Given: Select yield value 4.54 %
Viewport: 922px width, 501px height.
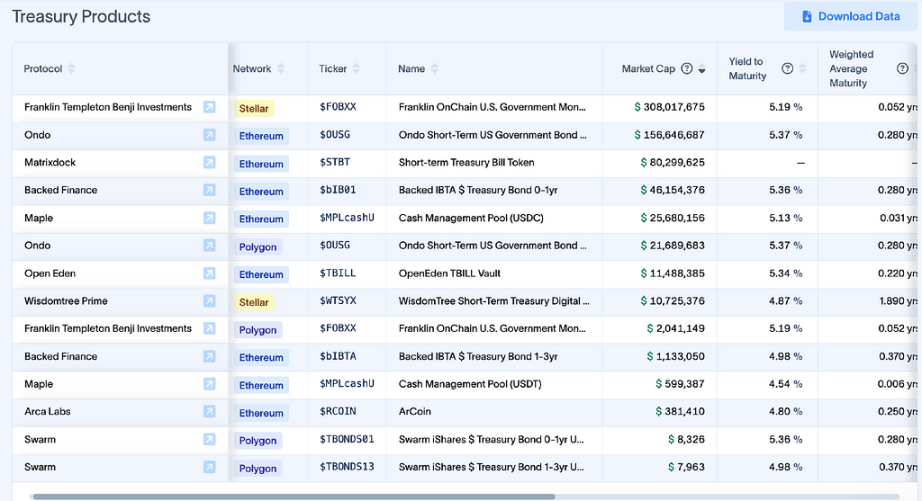Looking at the screenshot, I should pyautogui.click(x=786, y=384).
